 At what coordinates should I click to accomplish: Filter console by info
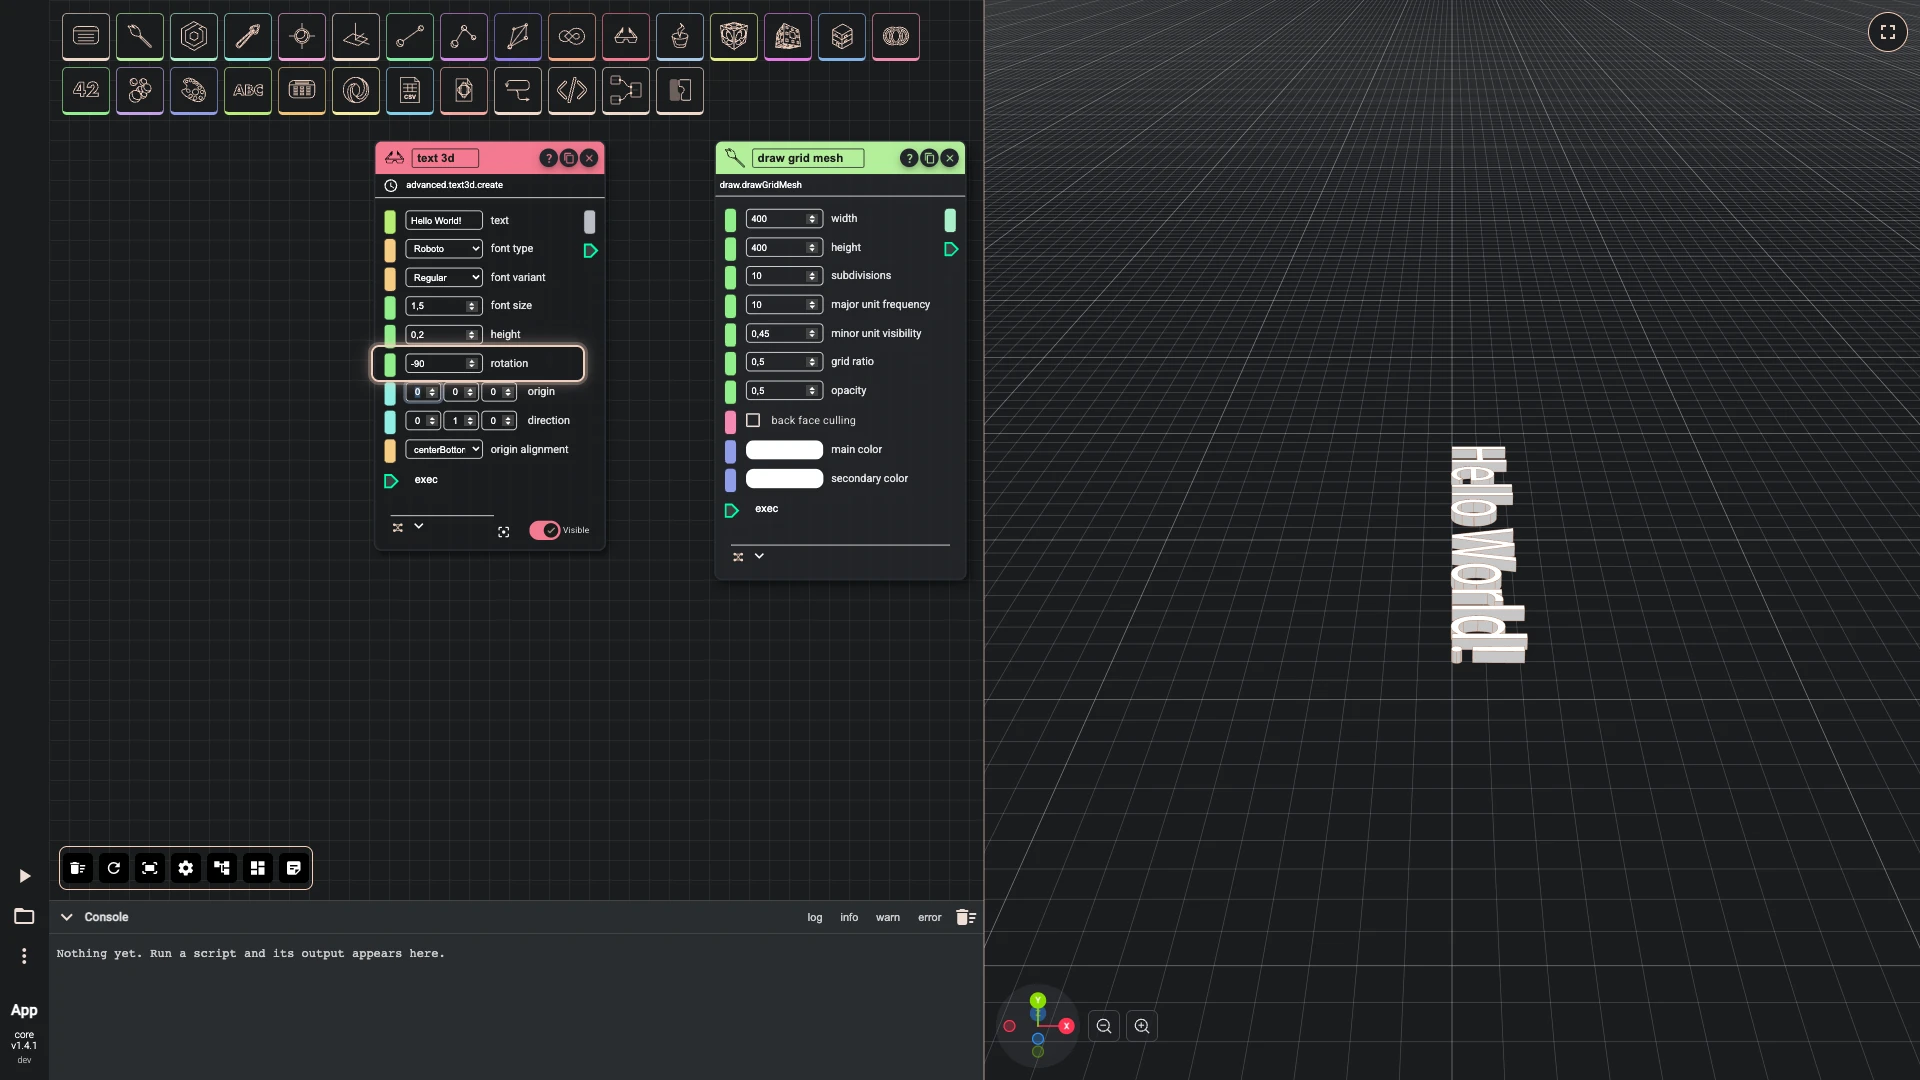(849, 917)
